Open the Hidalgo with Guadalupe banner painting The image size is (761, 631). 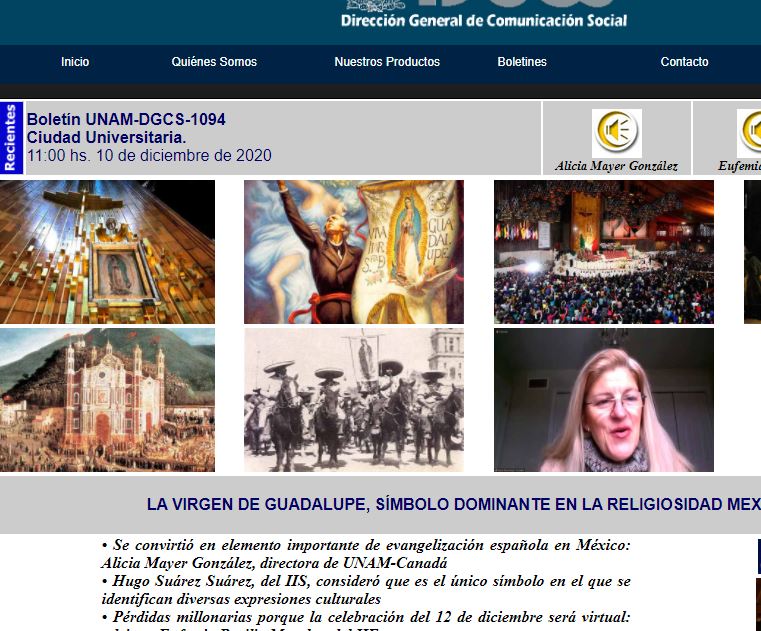tap(354, 252)
